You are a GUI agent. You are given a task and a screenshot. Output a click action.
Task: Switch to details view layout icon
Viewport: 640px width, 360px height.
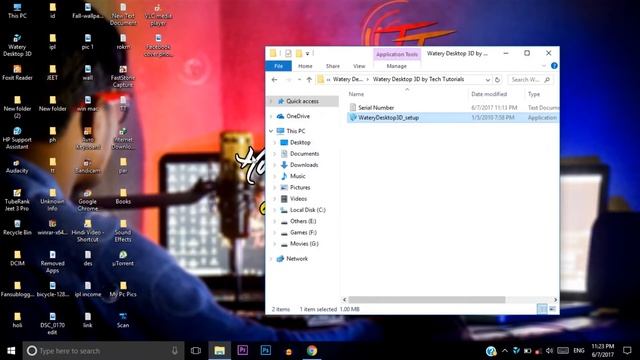[542, 309]
